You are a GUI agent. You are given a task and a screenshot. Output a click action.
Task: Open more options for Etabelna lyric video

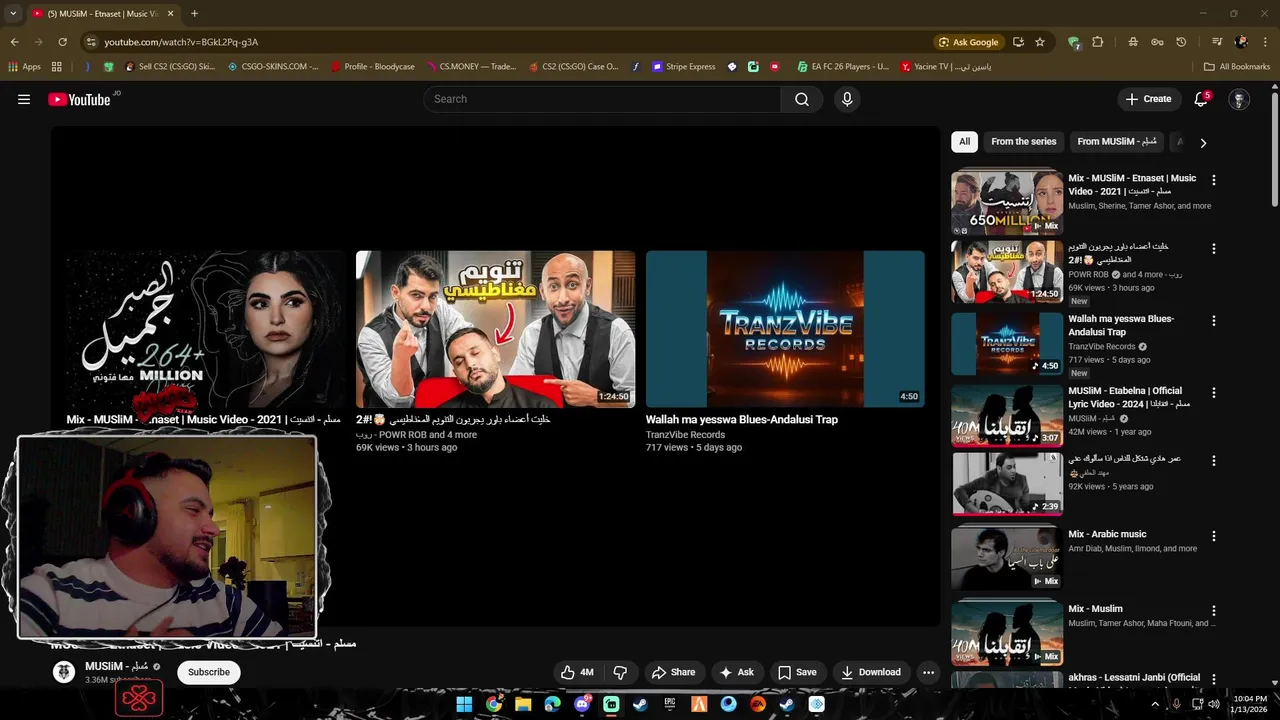[x=1214, y=393]
